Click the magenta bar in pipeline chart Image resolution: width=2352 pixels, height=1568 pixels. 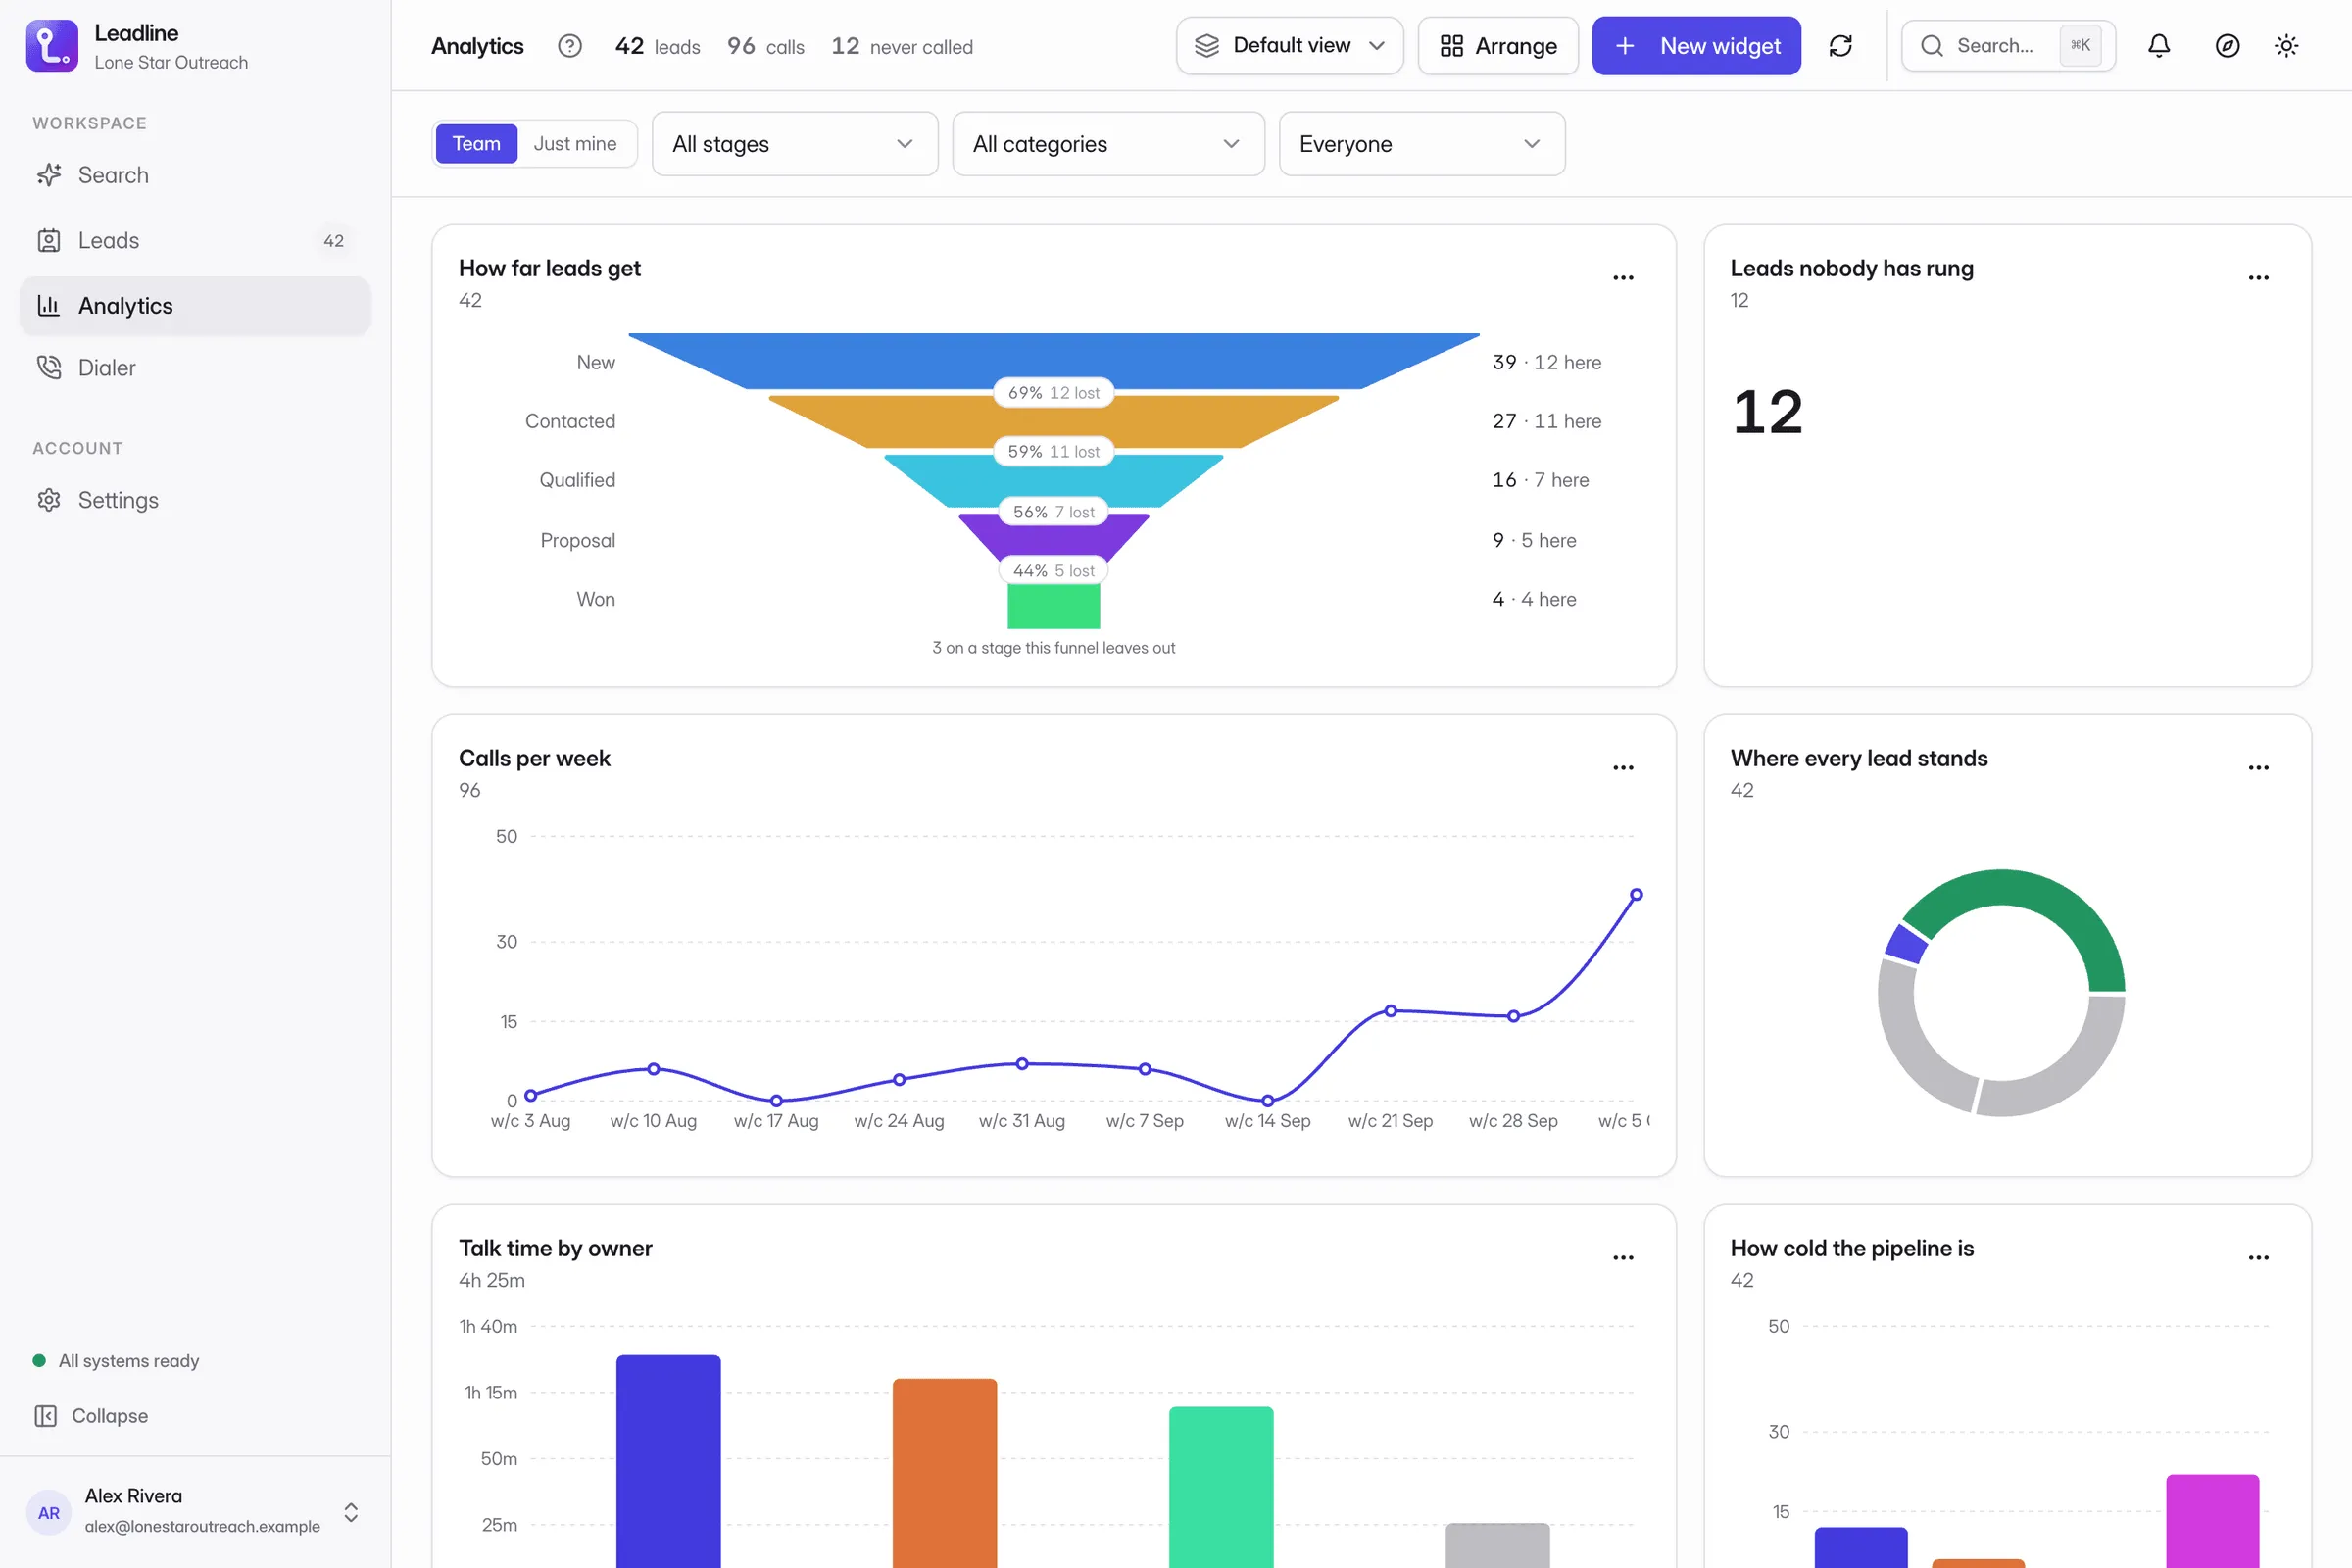click(2212, 1520)
